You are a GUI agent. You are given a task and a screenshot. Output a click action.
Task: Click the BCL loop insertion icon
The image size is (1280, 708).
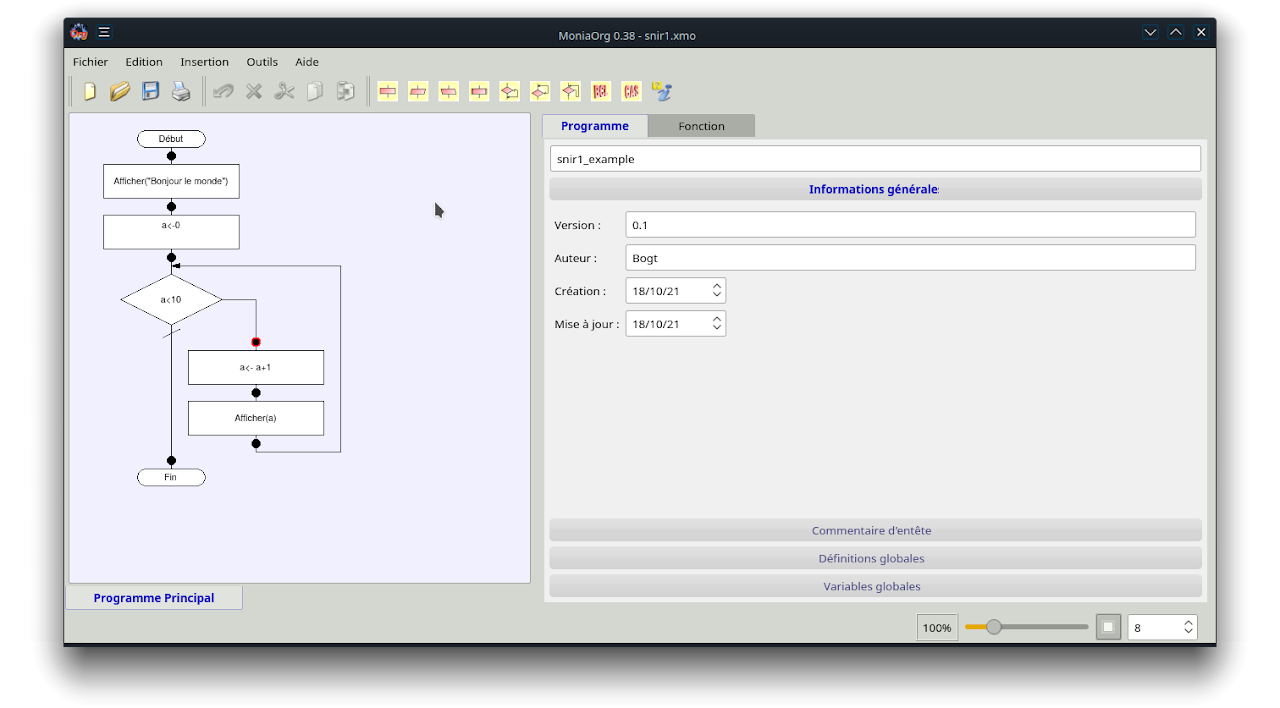(x=601, y=92)
